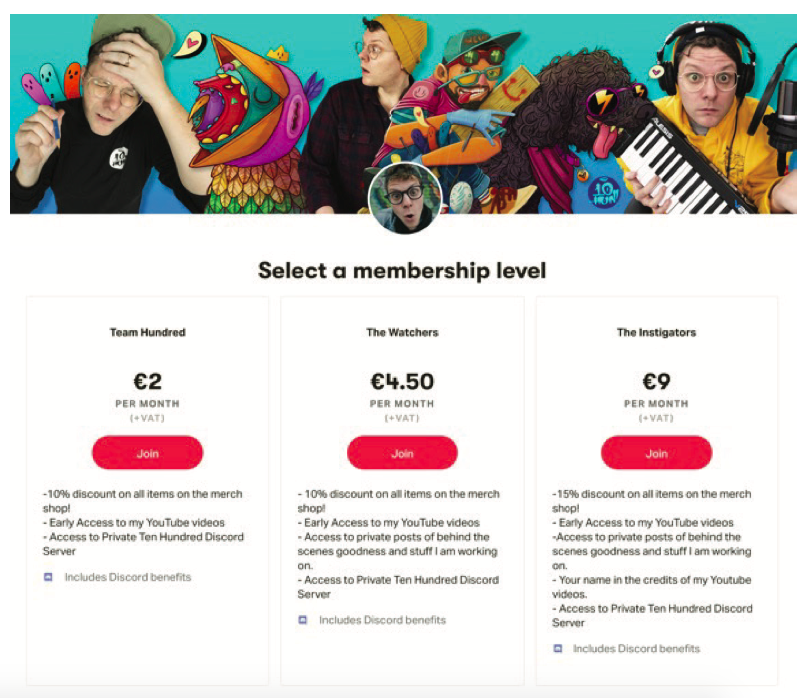Image resolution: width=798 pixels, height=698 pixels.
Task: Click the creator's round profile avatar
Action: [x=405, y=198]
